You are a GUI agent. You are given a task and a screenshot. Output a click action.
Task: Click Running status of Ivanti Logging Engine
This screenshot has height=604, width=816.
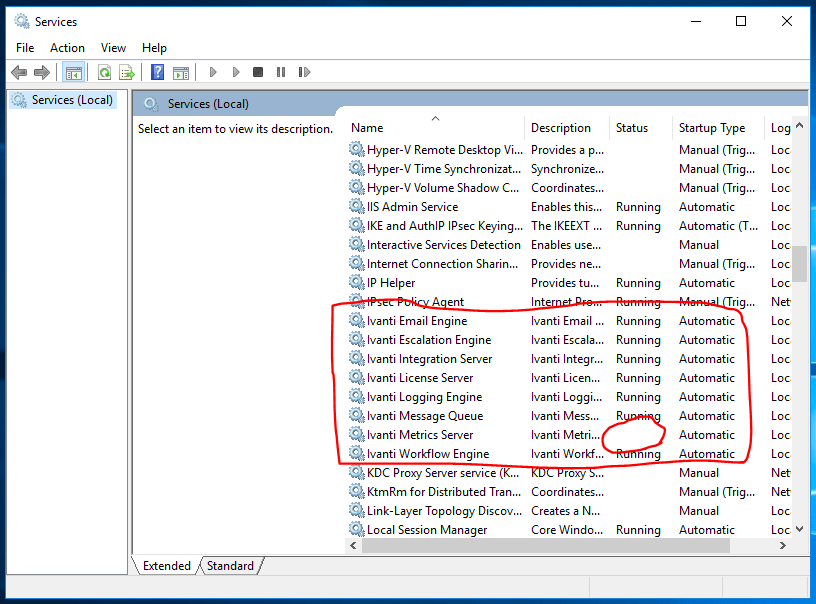pyautogui.click(x=638, y=396)
